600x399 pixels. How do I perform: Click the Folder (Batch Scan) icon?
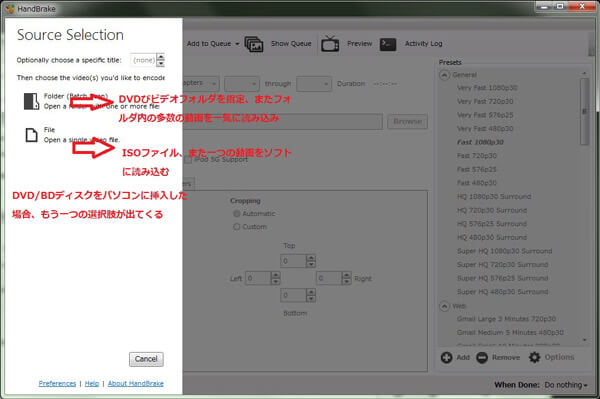point(31,101)
